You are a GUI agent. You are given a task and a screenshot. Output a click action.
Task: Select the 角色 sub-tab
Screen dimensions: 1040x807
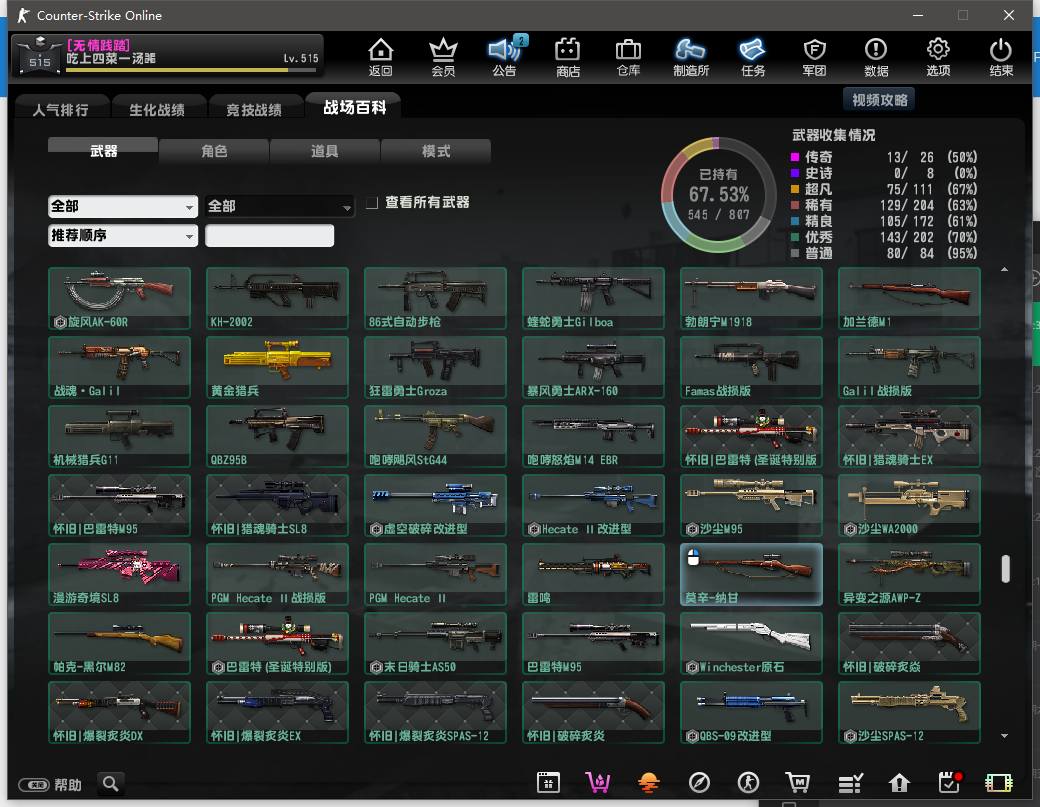[x=214, y=151]
